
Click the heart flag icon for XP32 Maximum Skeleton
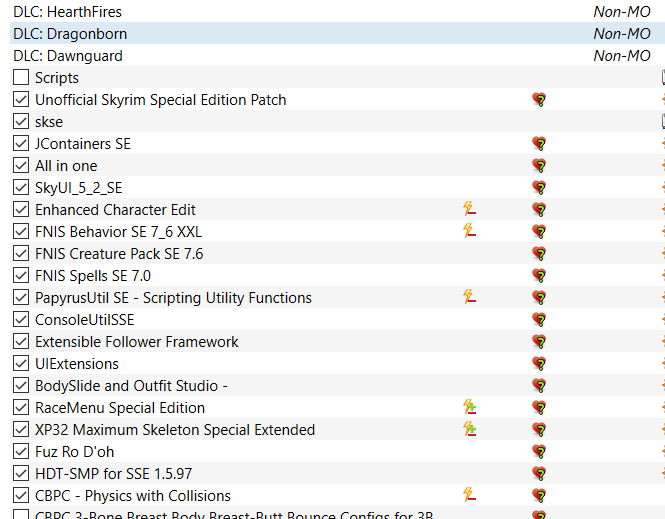pos(539,430)
